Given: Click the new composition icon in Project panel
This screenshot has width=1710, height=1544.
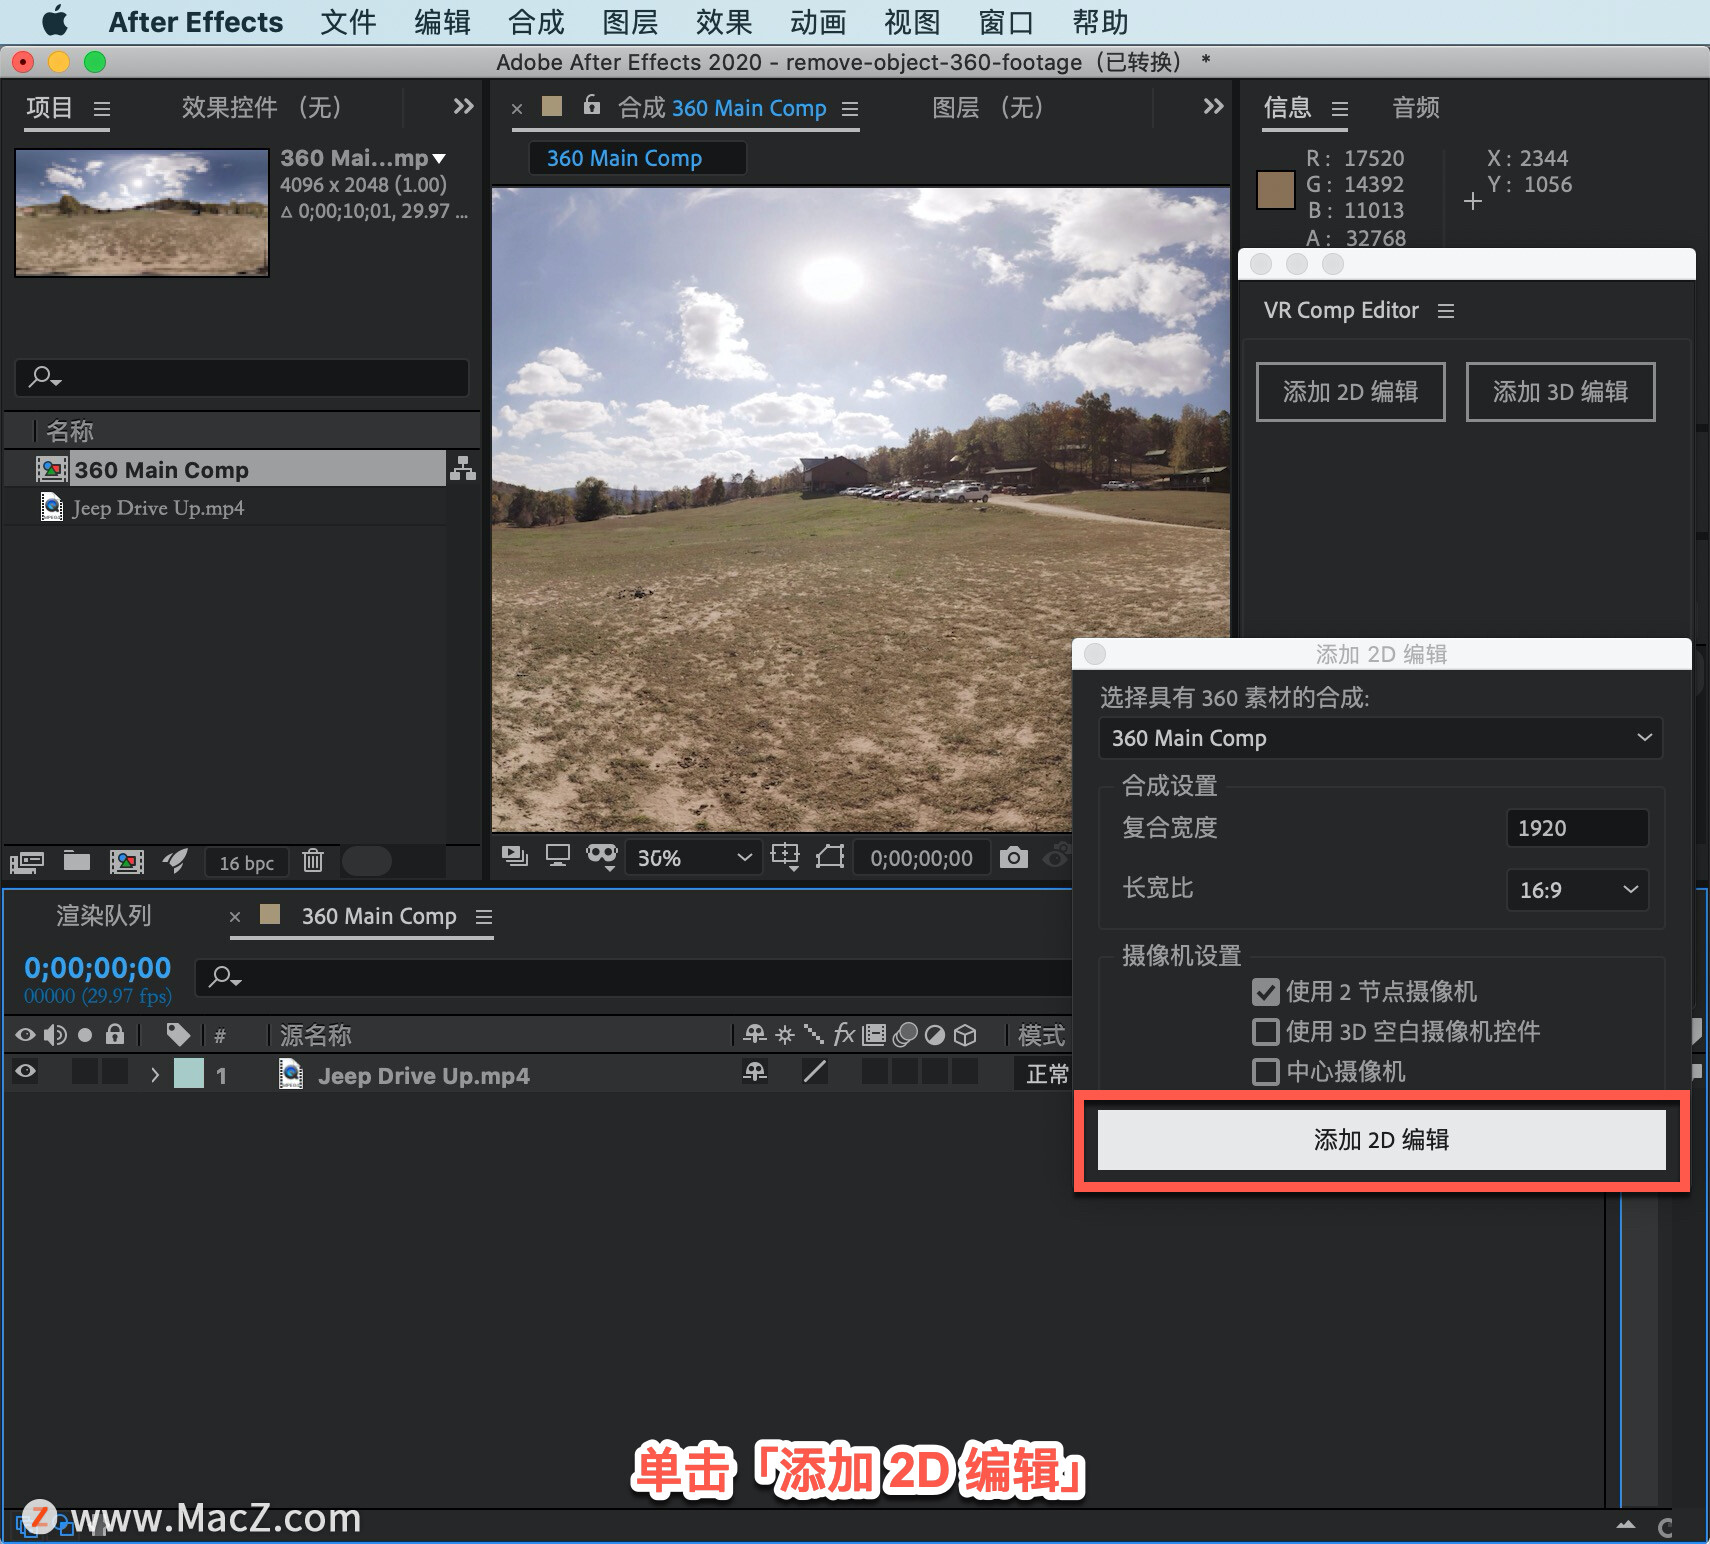Looking at the screenshot, I should click(x=126, y=861).
